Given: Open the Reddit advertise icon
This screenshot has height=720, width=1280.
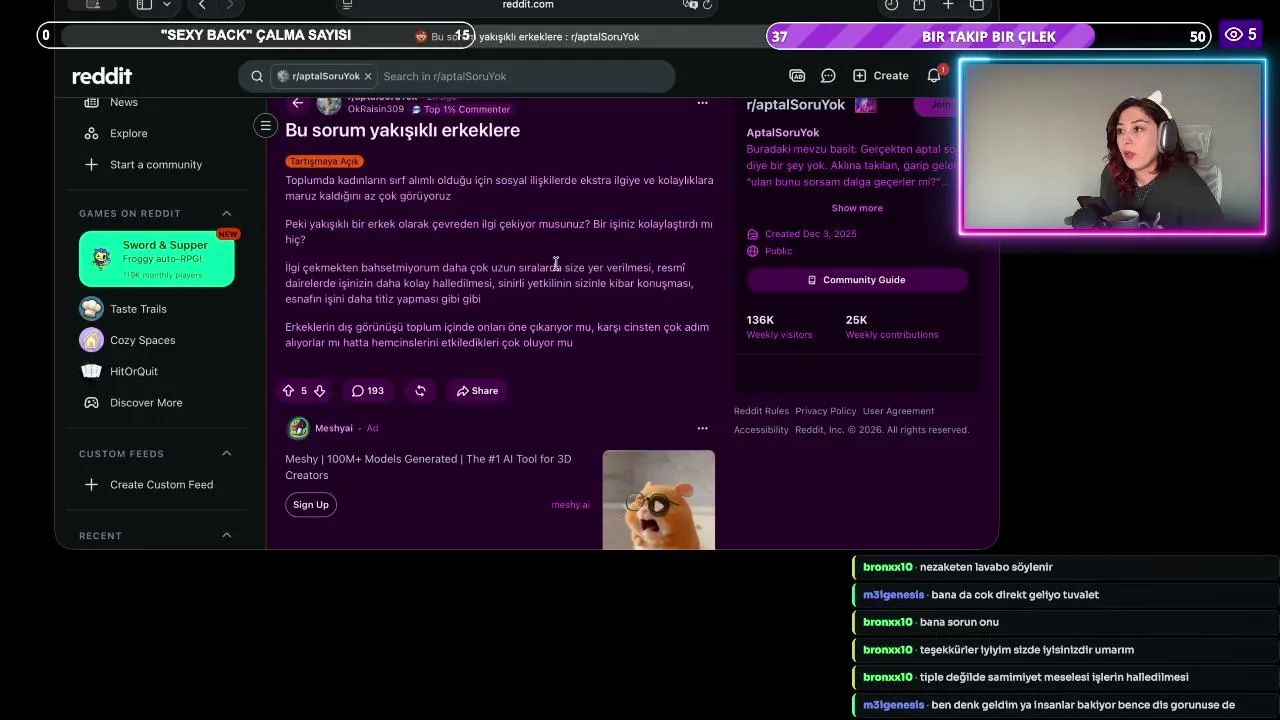Looking at the screenshot, I should [x=797, y=76].
